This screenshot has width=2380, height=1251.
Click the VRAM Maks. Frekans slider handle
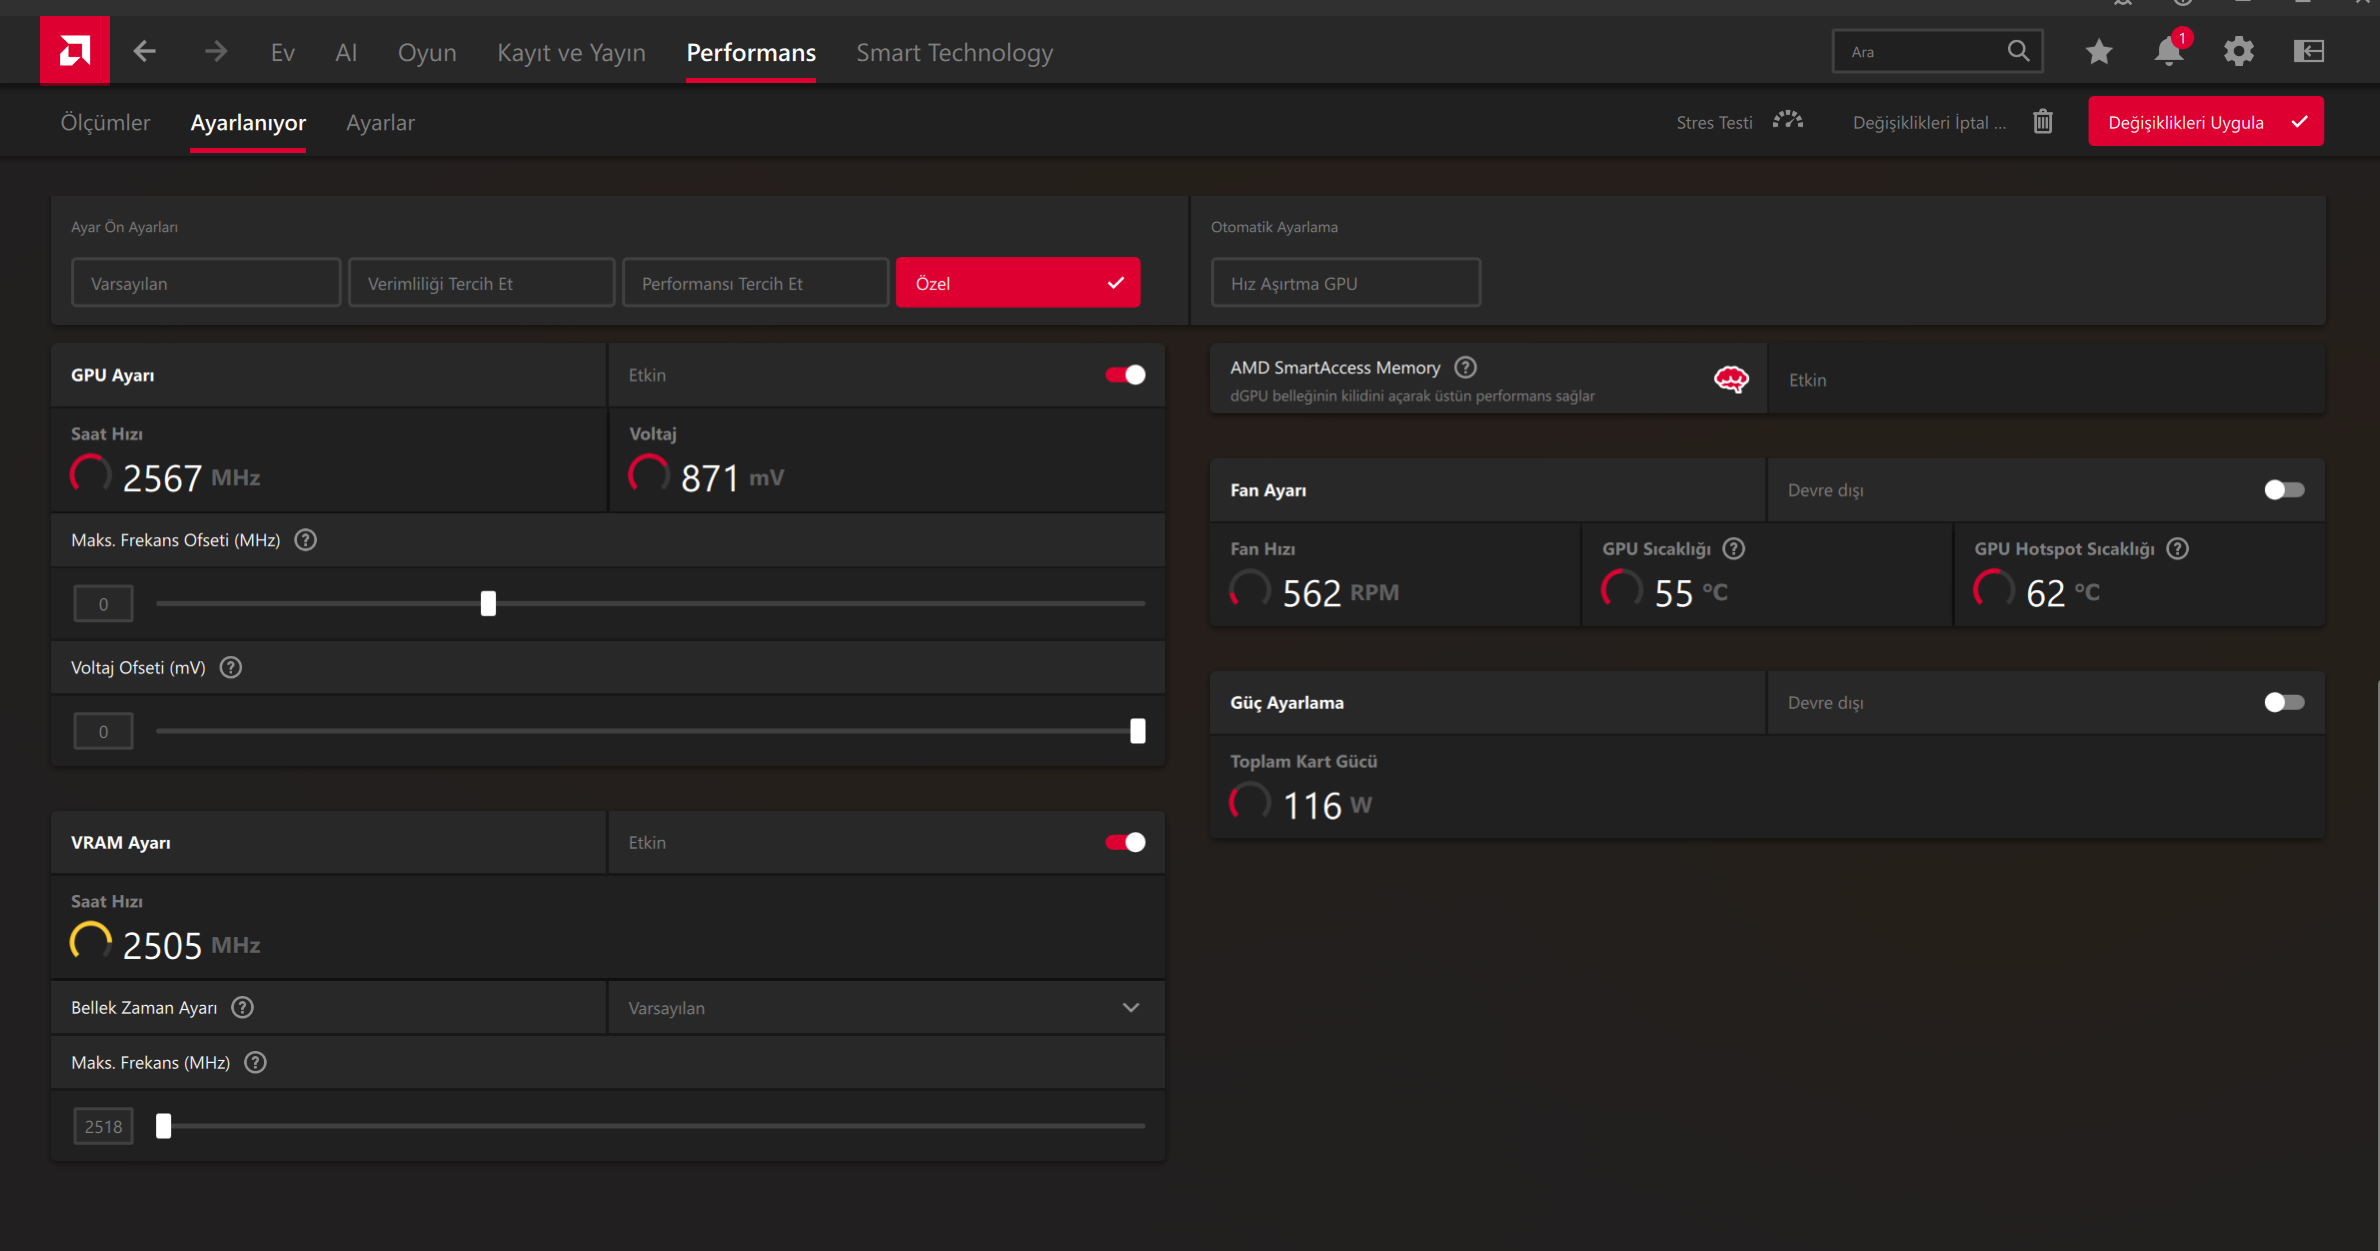164,1126
